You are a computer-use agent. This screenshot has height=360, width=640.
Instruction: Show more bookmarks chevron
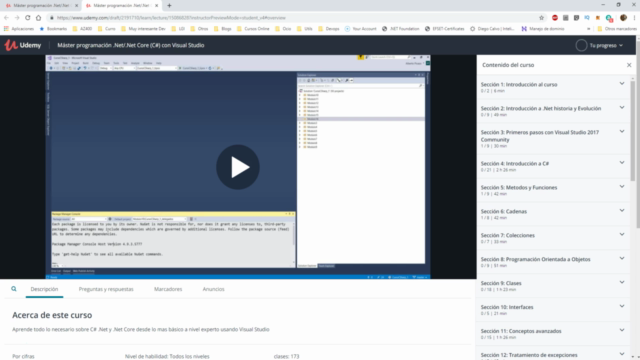589,29
